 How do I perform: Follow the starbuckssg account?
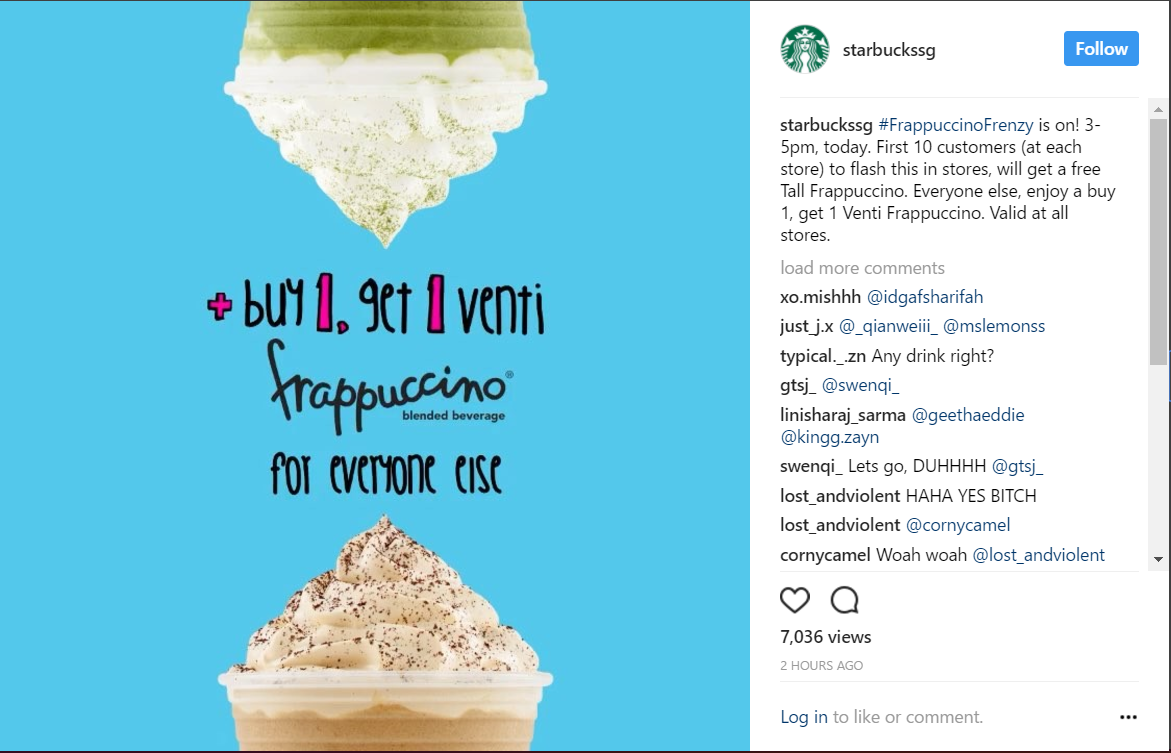click(x=1101, y=49)
